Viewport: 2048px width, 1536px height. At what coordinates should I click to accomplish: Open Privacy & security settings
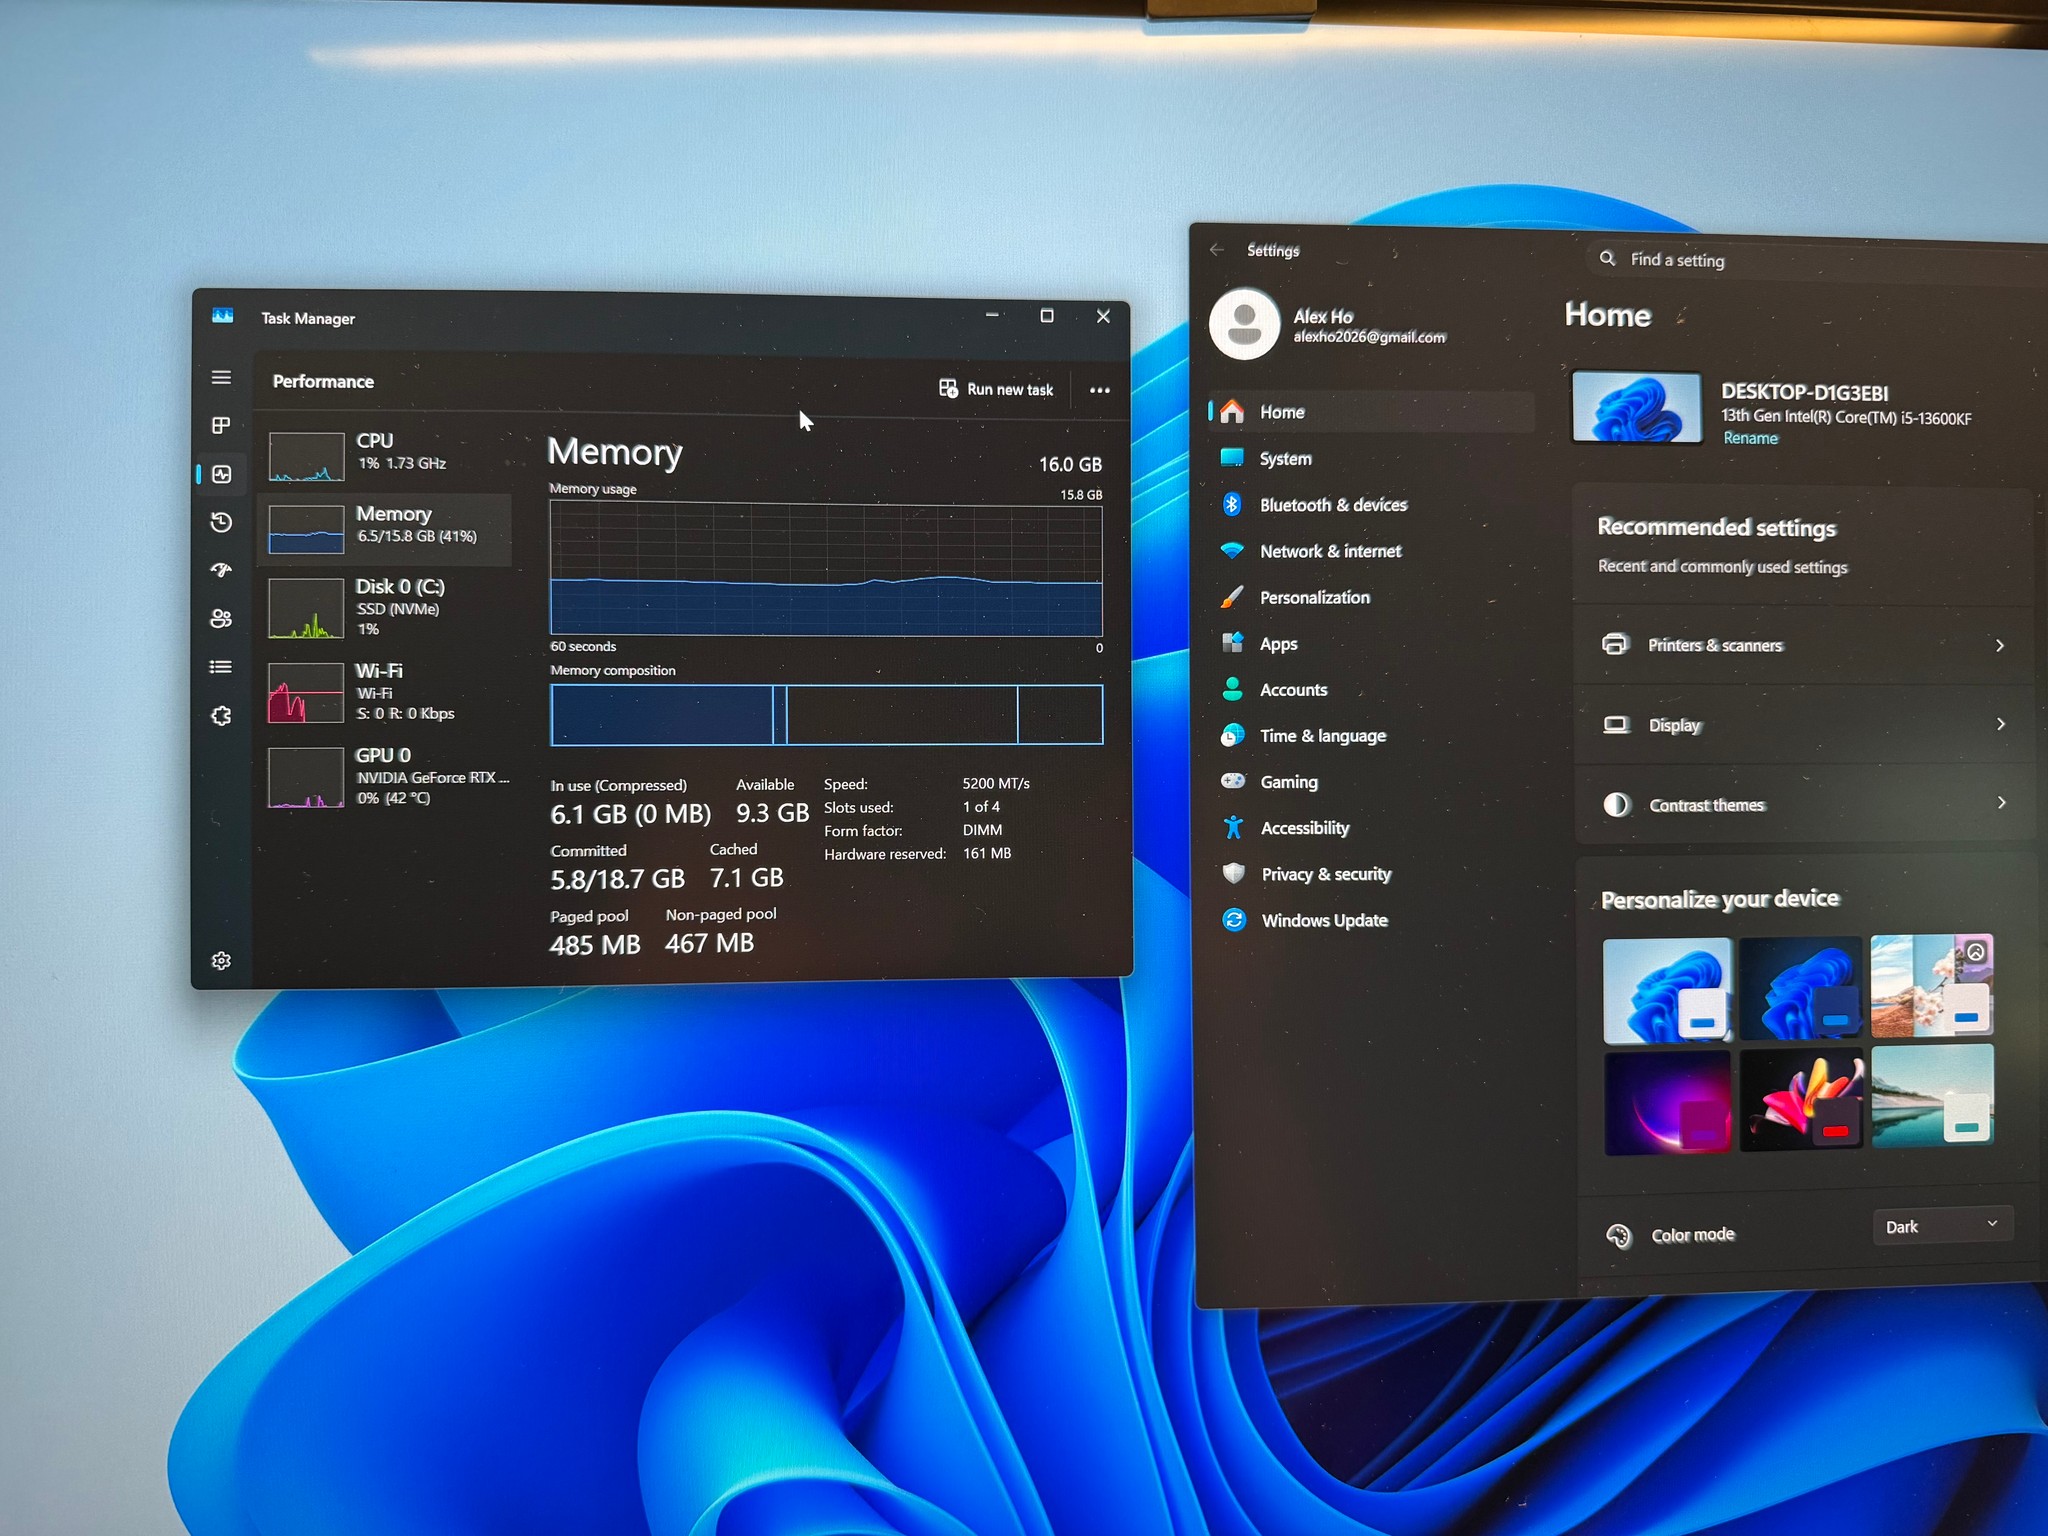click(1371, 874)
